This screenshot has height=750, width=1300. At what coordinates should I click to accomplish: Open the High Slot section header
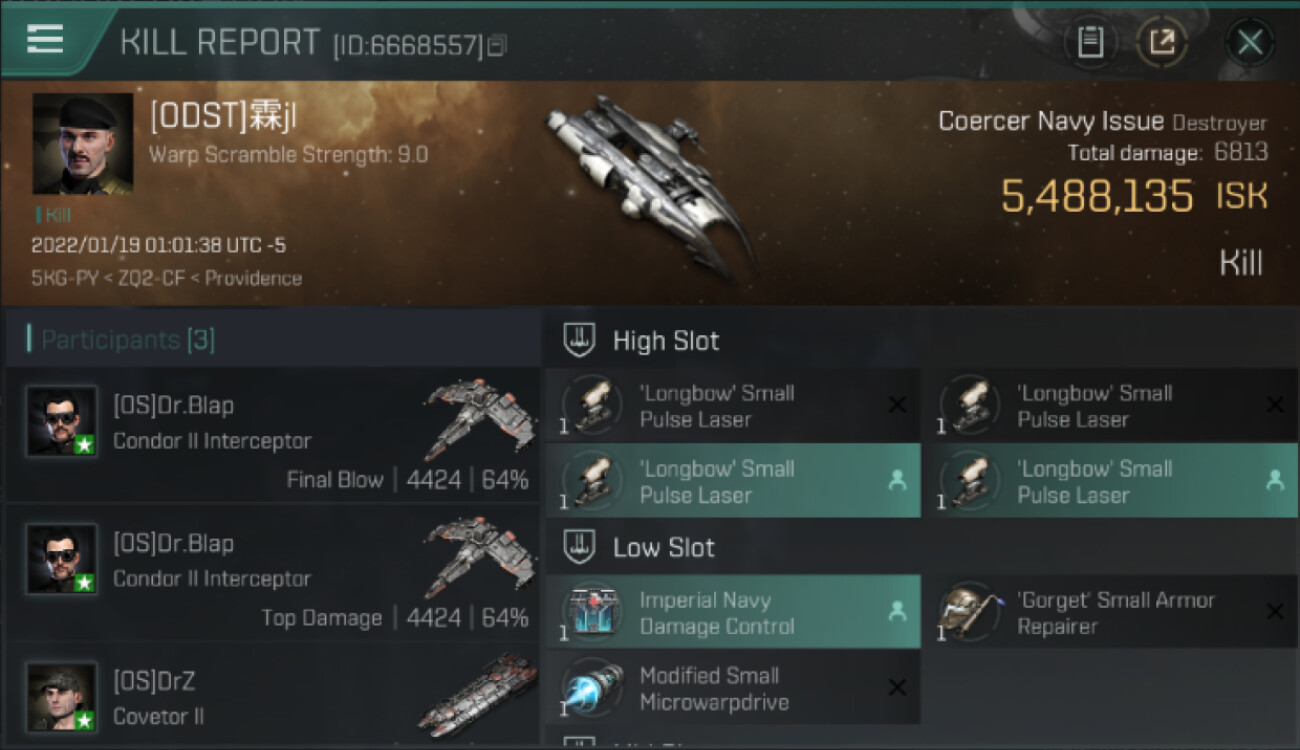[665, 341]
